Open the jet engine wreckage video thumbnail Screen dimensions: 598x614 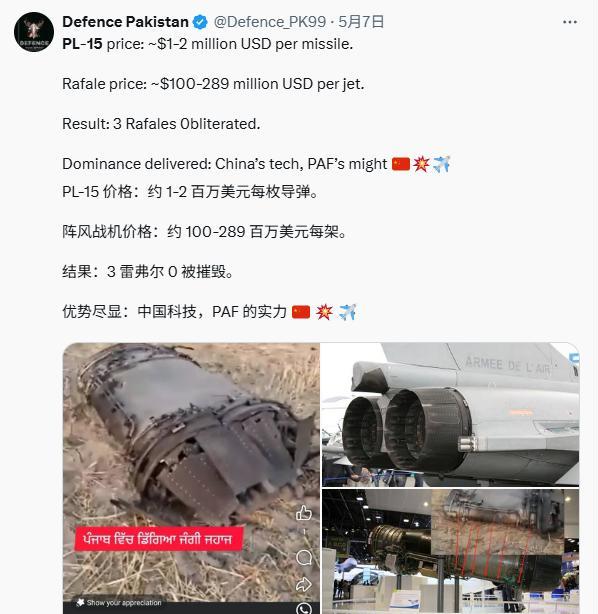pos(191,478)
